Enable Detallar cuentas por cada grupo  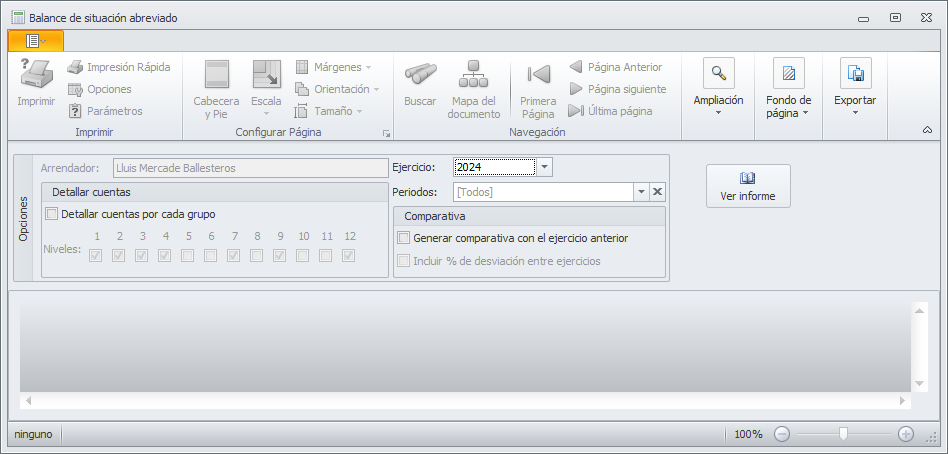[x=52, y=214]
